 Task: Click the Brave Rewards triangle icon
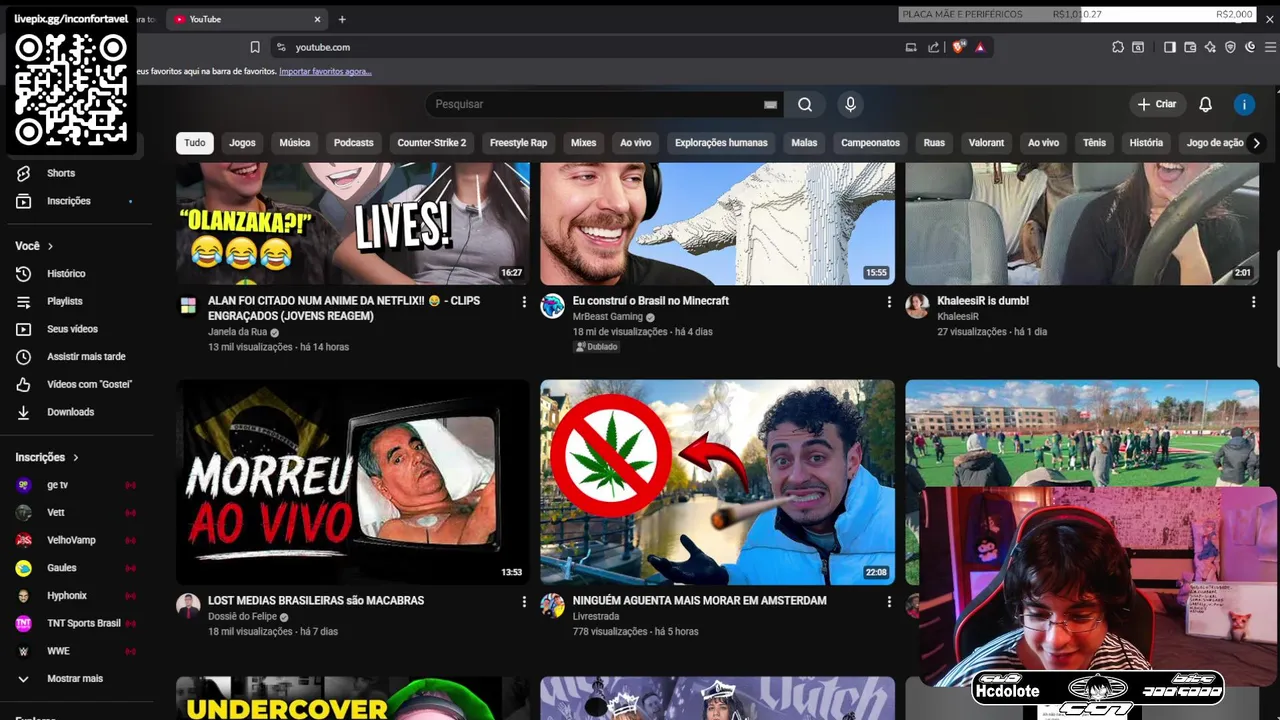click(x=980, y=47)
